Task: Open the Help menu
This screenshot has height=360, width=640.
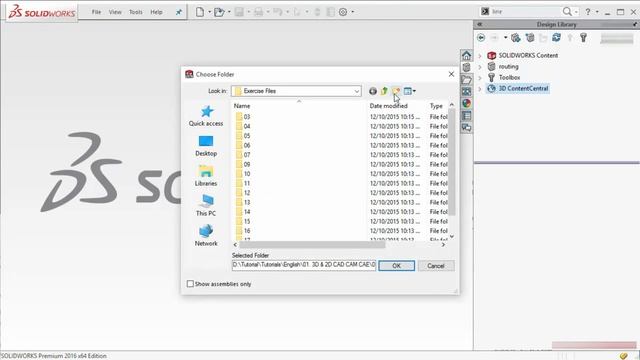Action: (156, 12)
